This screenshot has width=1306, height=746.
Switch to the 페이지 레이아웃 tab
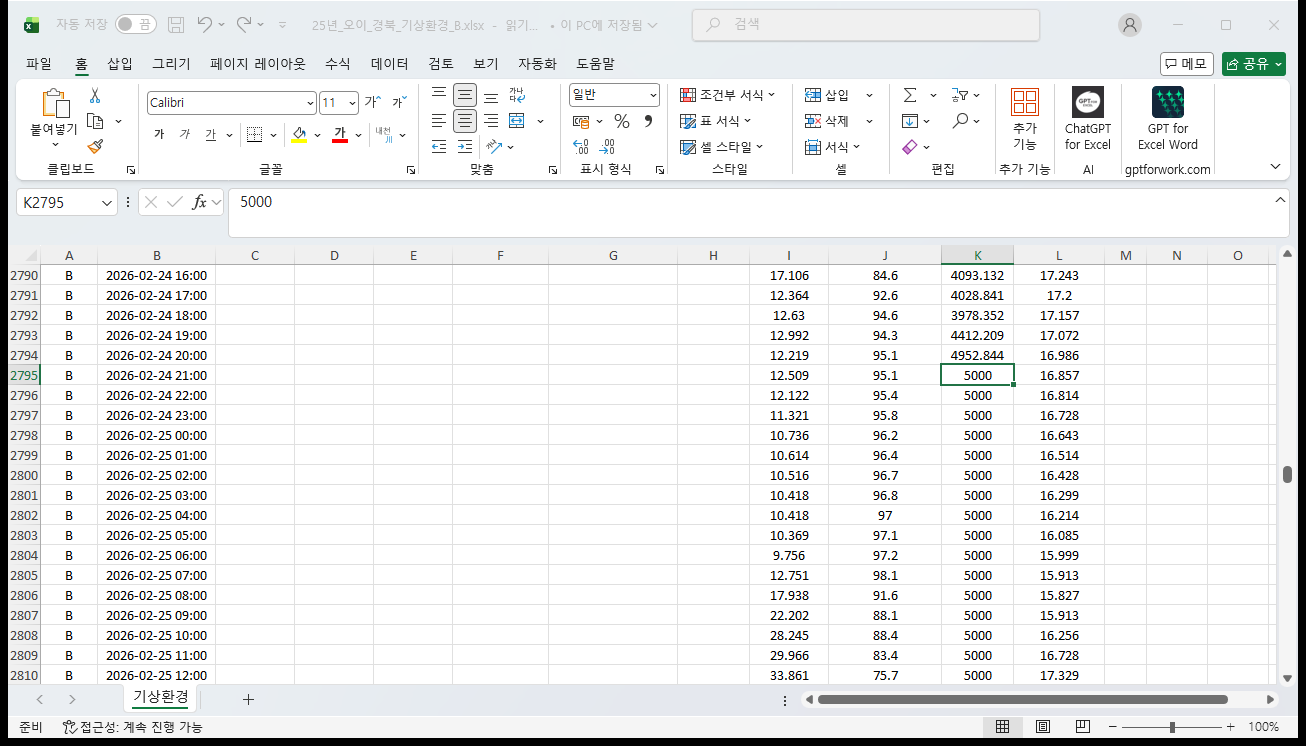pos(258,63)
